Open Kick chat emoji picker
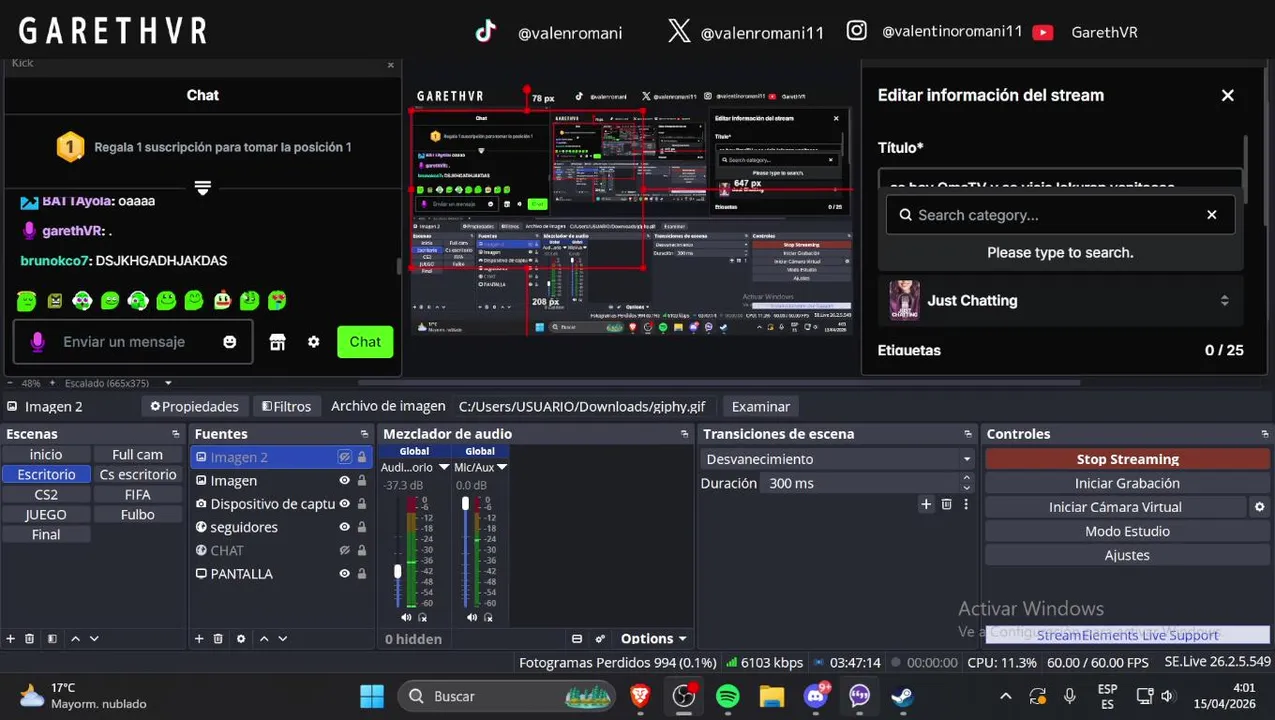The image size is (1275, 720). point(230,342)
